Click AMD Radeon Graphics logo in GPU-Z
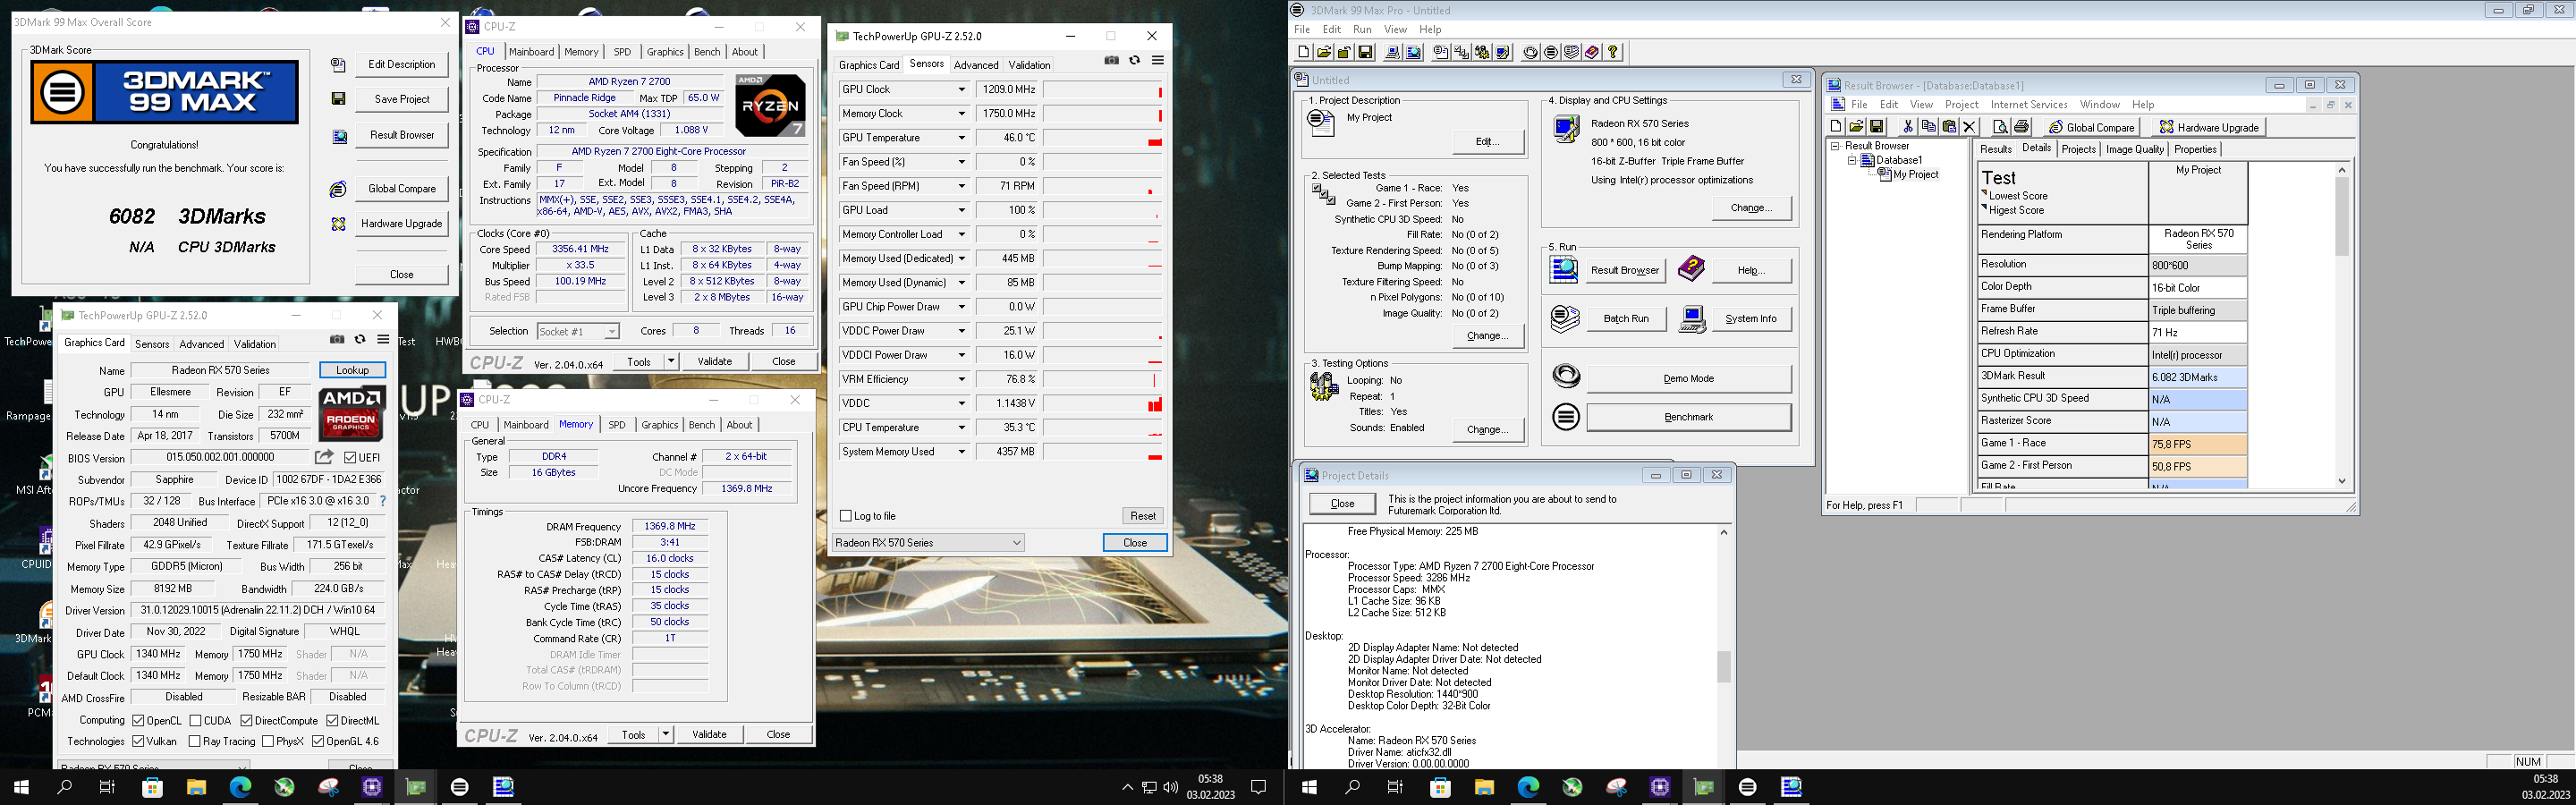 (x=352, y=414)
